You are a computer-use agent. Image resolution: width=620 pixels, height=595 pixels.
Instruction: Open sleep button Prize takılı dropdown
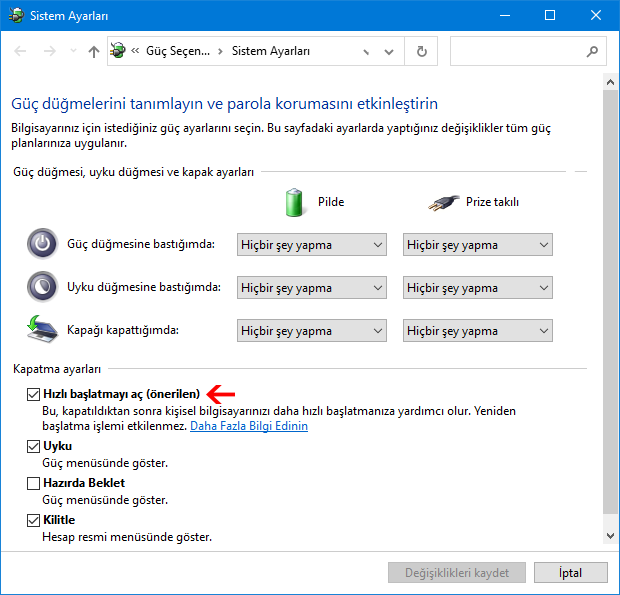(478, 288)
